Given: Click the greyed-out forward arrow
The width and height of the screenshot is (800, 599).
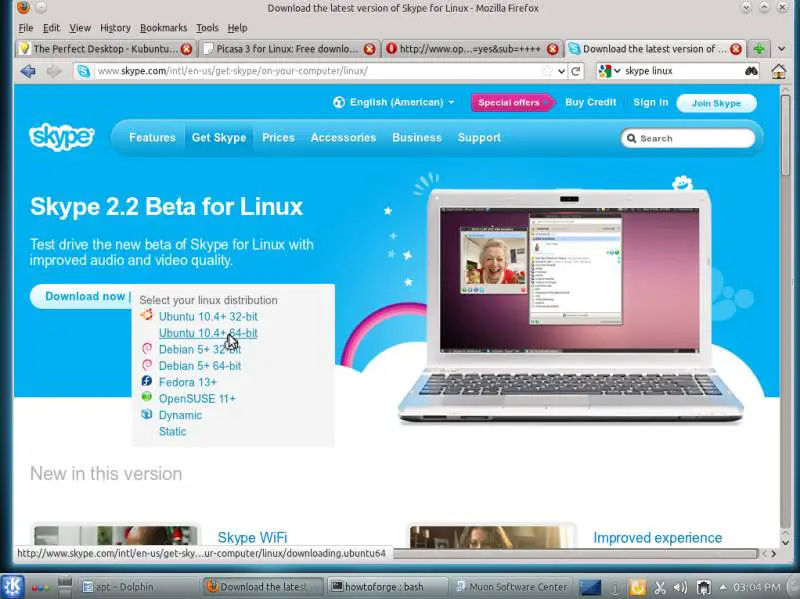Looking at the screenshot, I should point(54,71).
